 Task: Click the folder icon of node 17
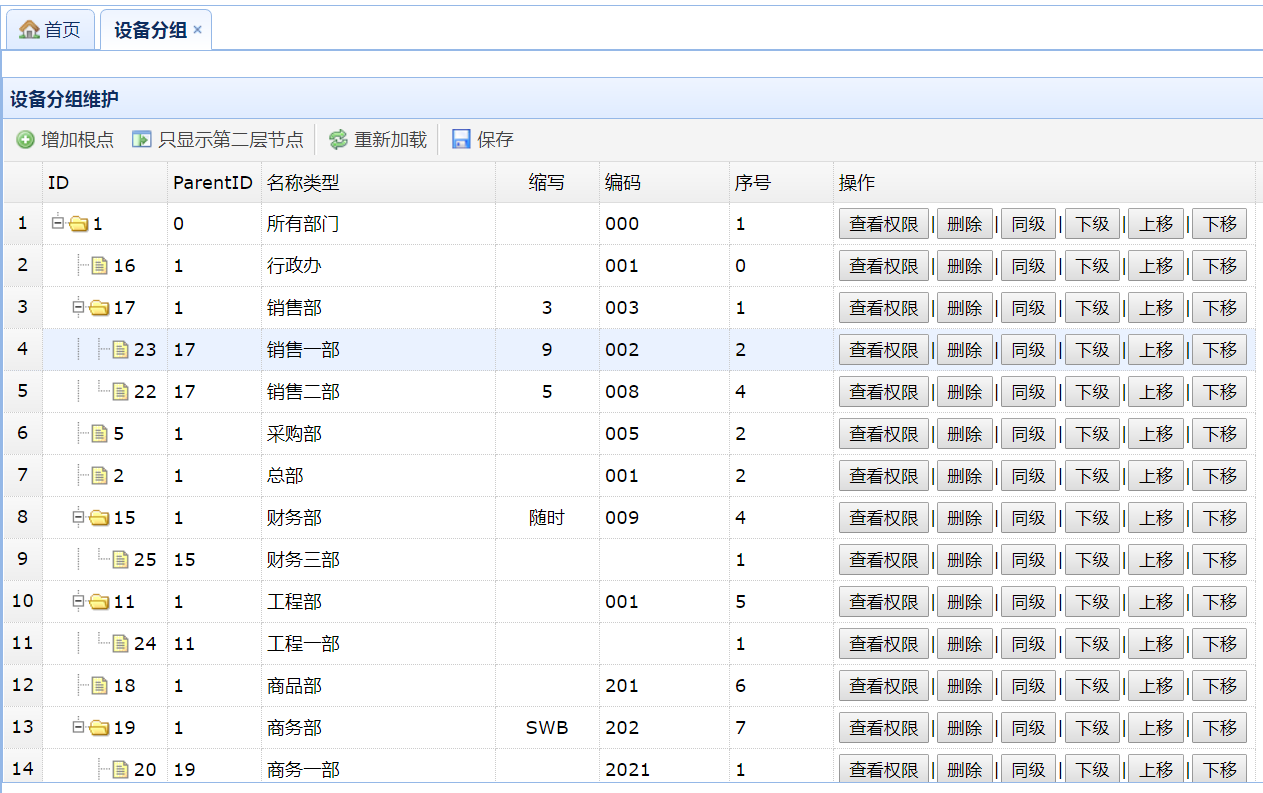point(99,308)
